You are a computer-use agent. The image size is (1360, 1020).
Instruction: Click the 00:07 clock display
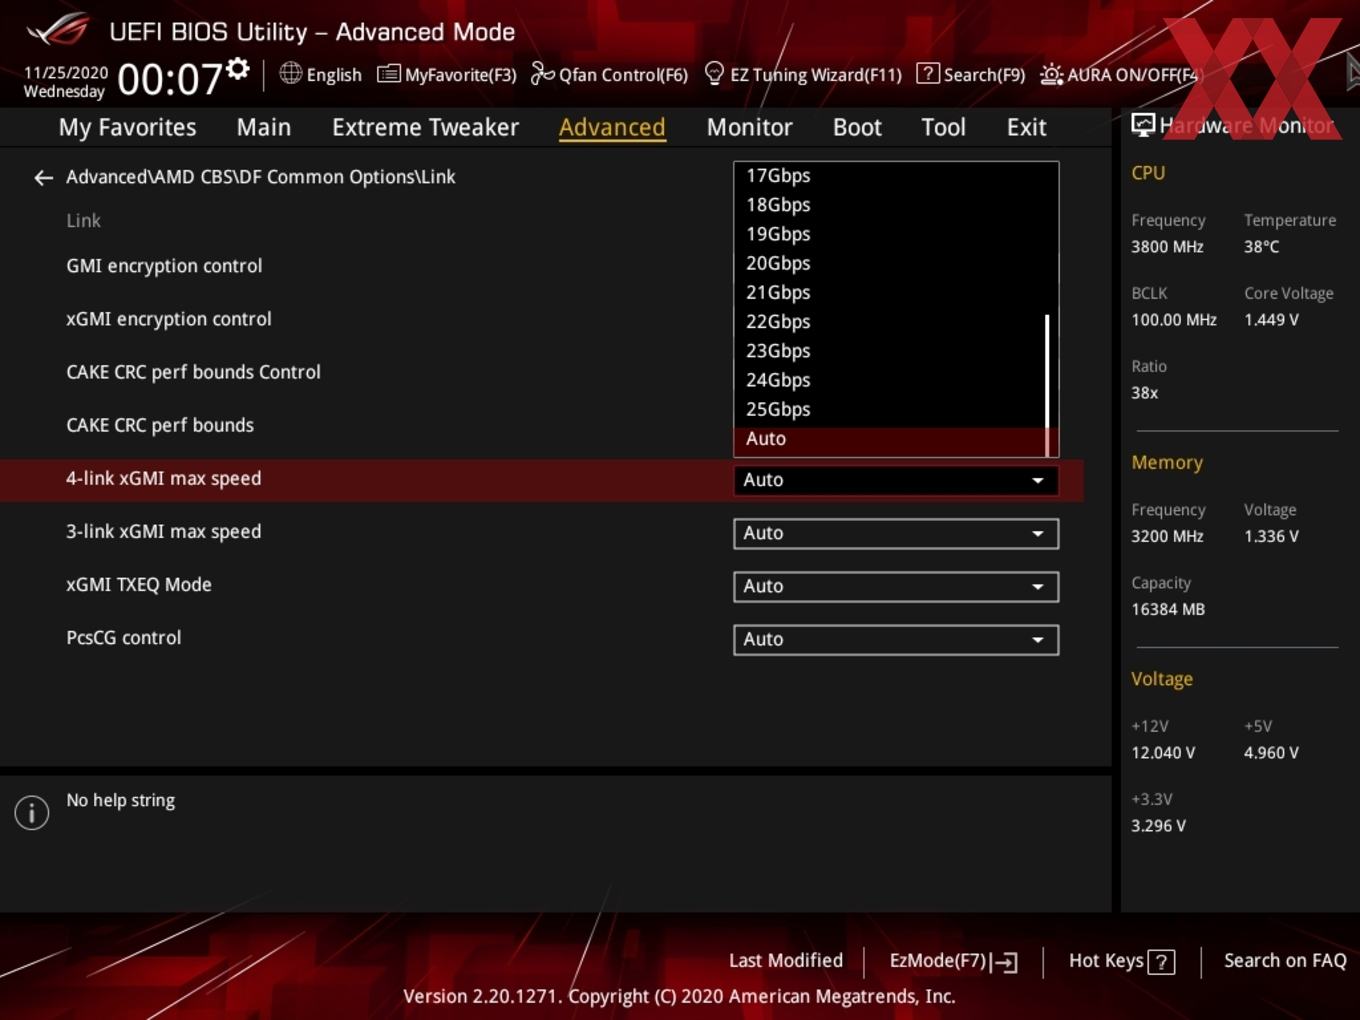[x=170, y=79]
